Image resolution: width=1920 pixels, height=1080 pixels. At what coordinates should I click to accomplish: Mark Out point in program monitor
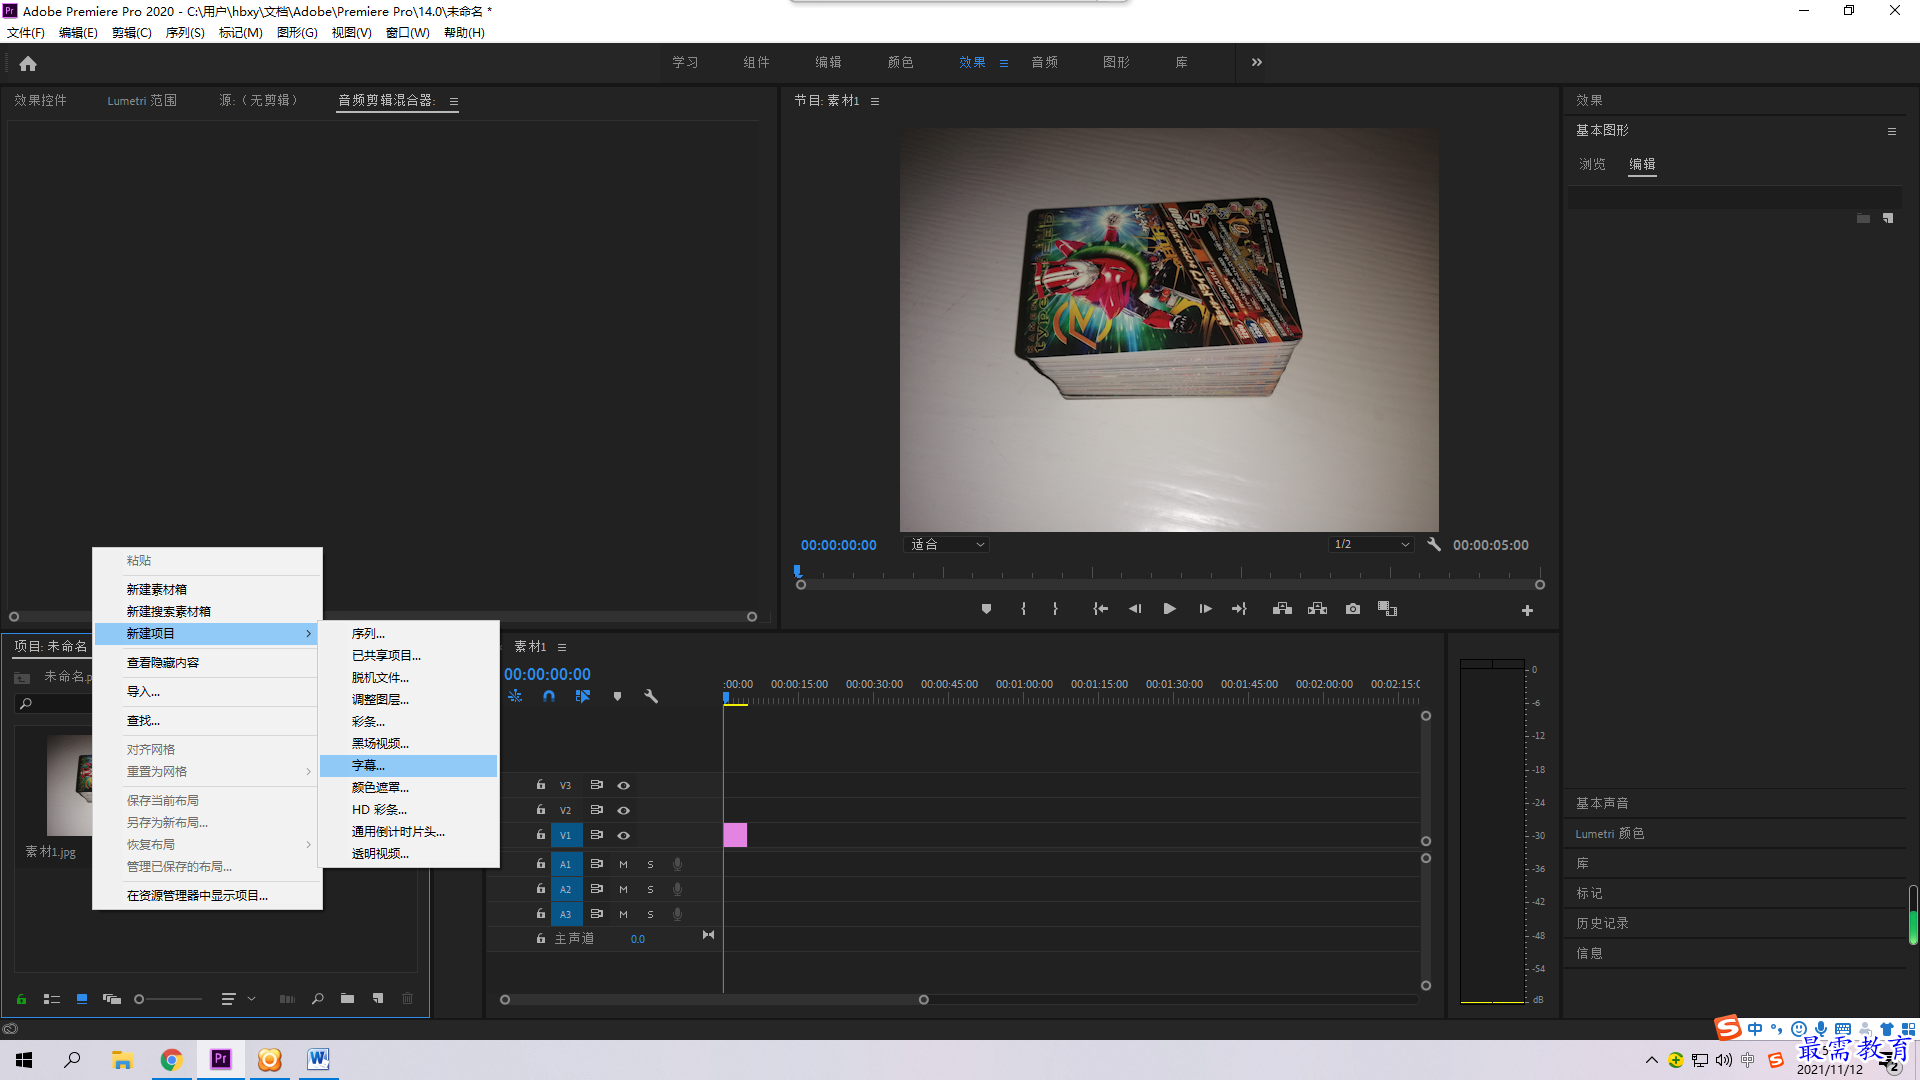click(1055, 609)
